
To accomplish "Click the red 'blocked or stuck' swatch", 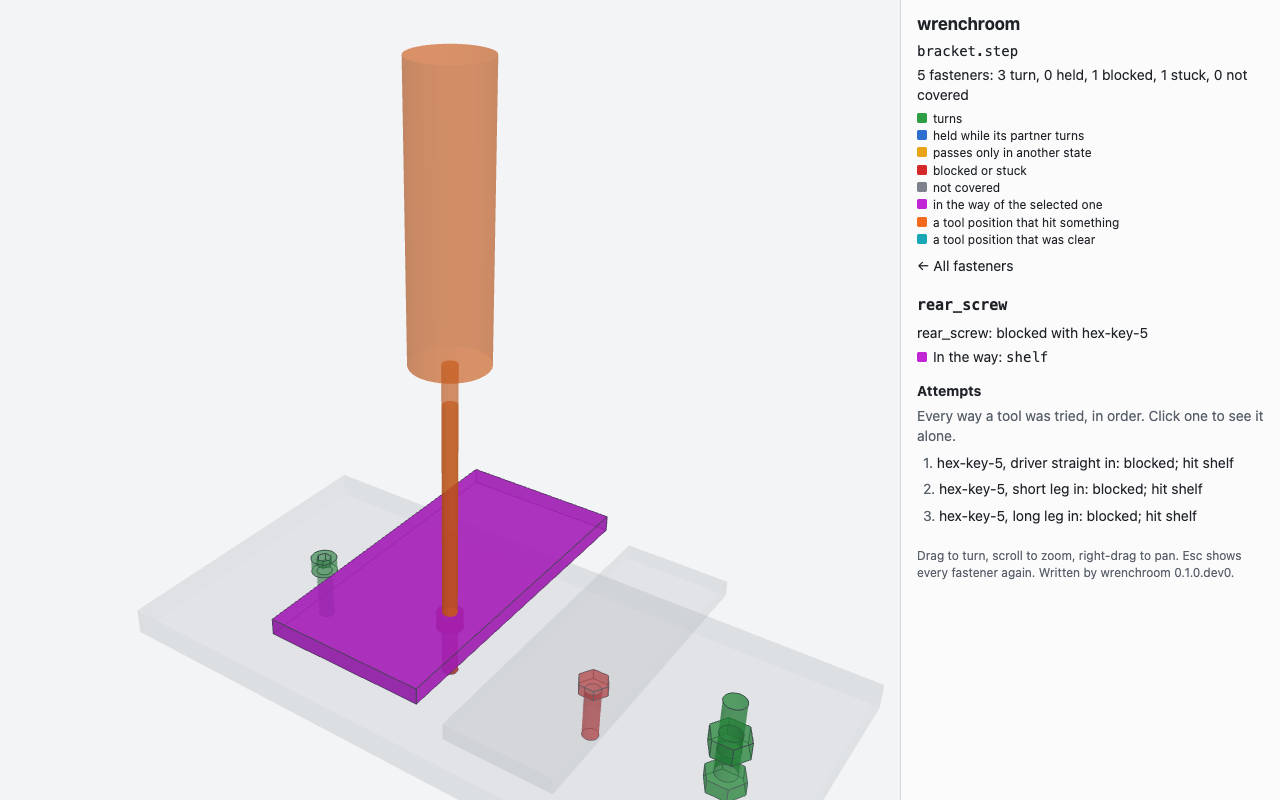I will 922,170.
